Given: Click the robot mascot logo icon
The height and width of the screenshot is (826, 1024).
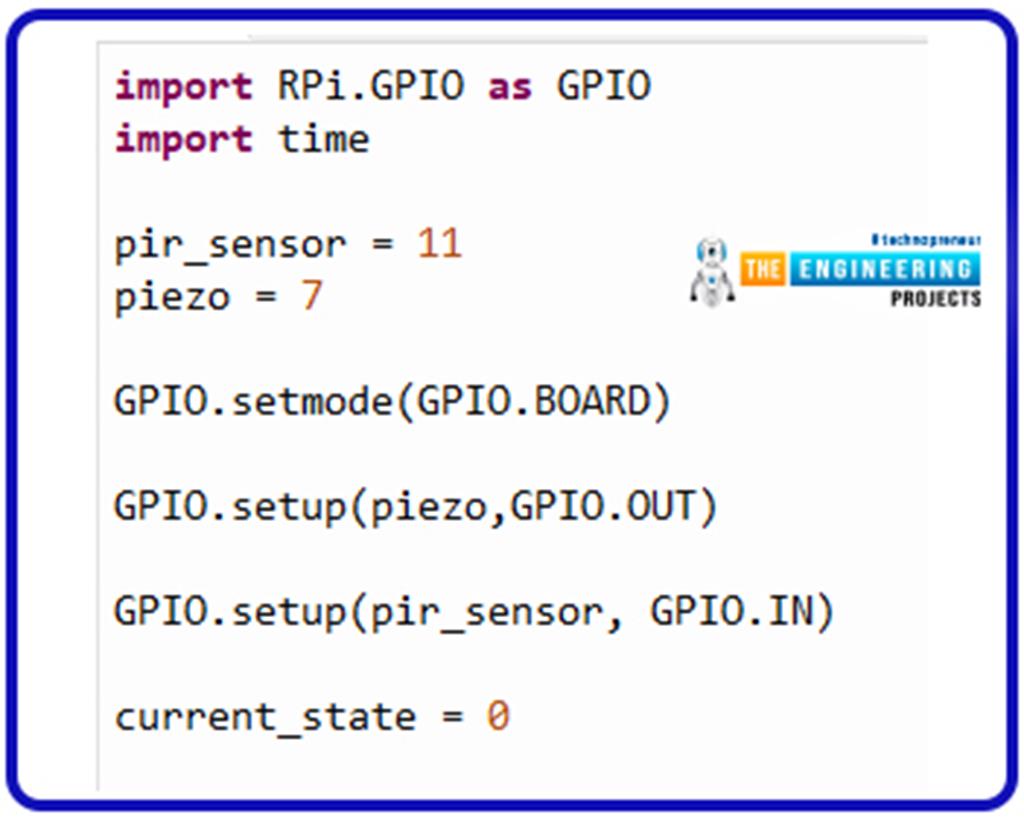Looking at the screenshot, I should pyautogui.click(x=712, y=270).
